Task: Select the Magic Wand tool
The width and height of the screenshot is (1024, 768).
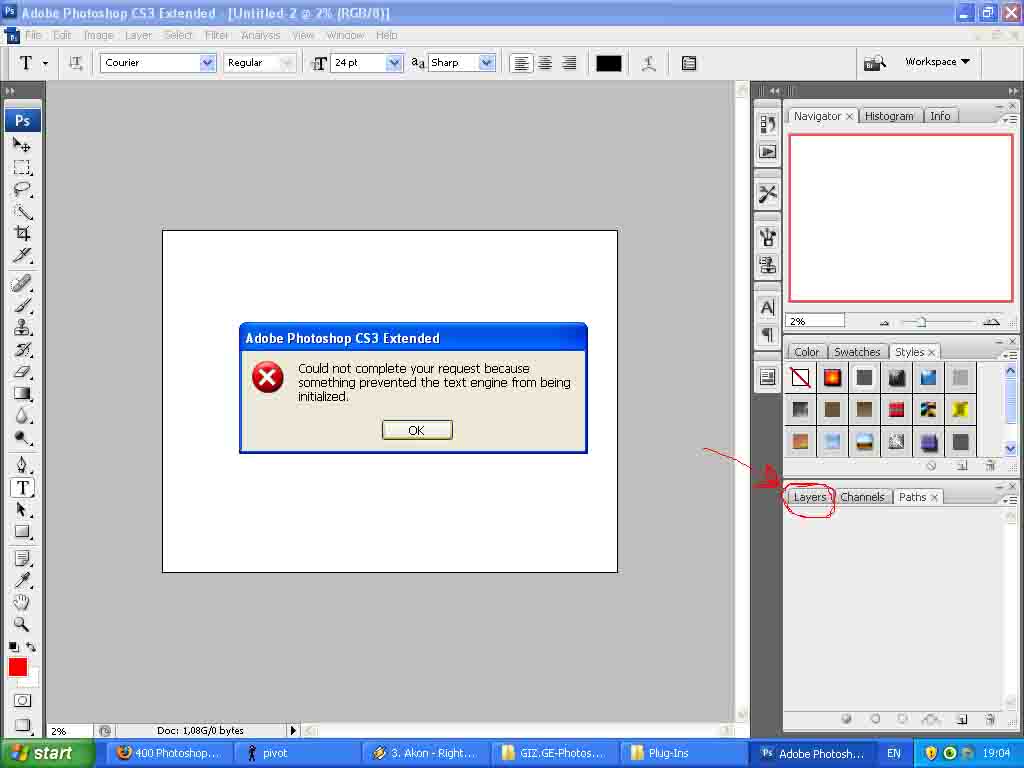Action: click(x=22, y=212)
